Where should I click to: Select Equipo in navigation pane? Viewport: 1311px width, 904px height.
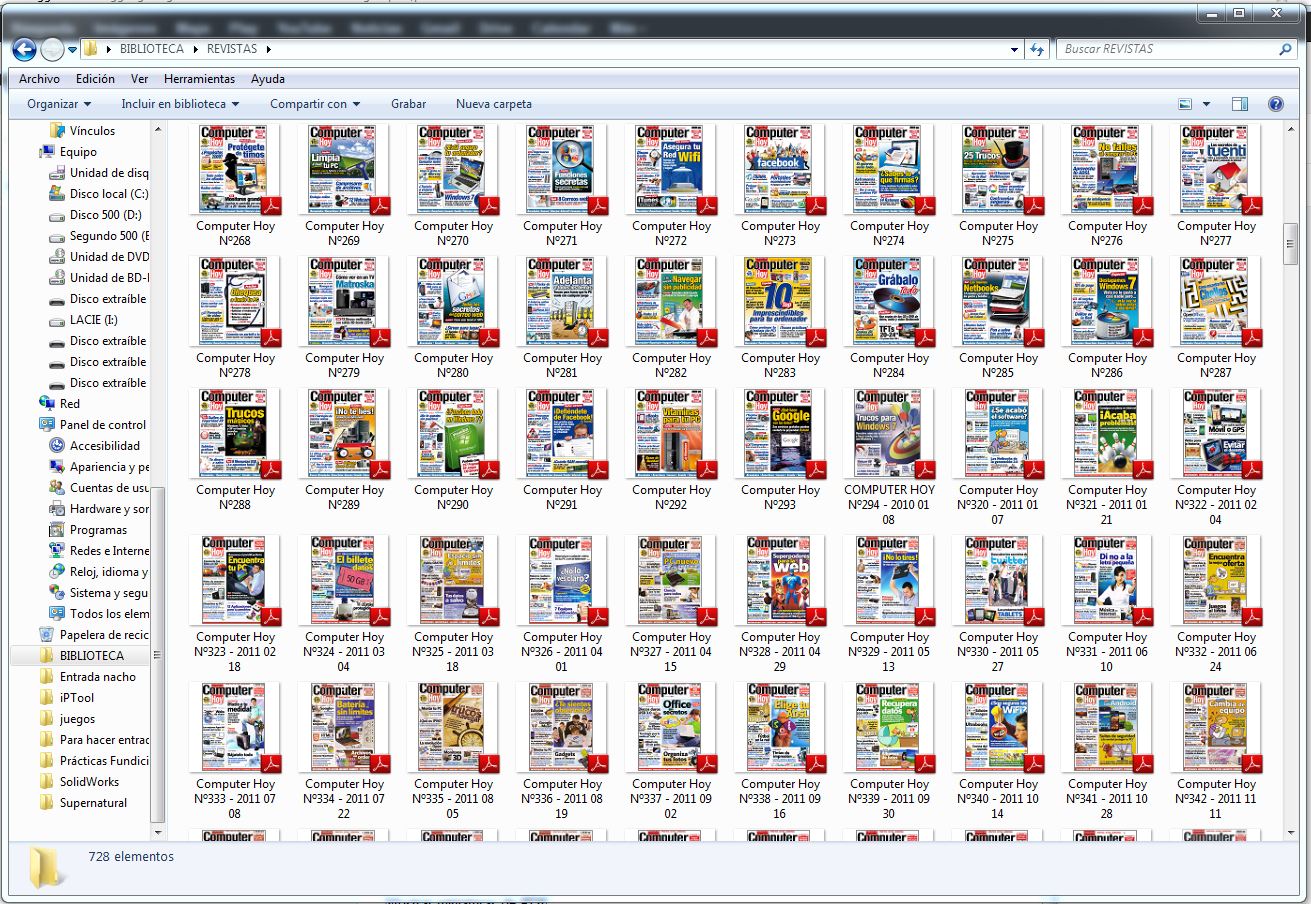point(68,152)
